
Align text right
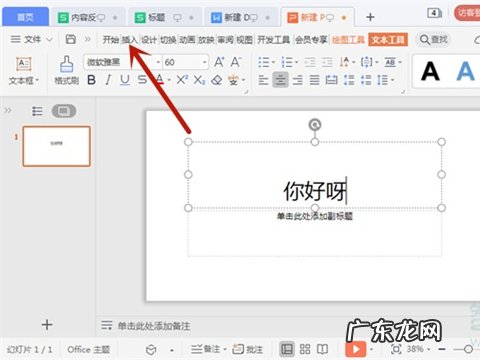(x=297, y=80)
